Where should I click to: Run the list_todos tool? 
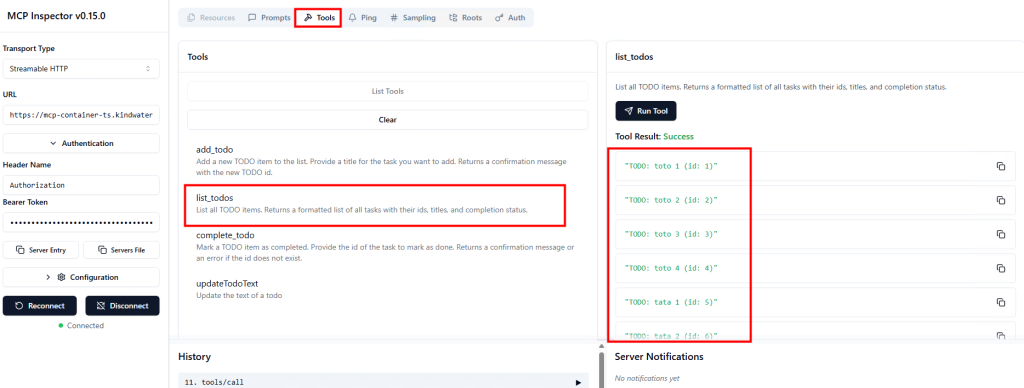tap(646, 111)
